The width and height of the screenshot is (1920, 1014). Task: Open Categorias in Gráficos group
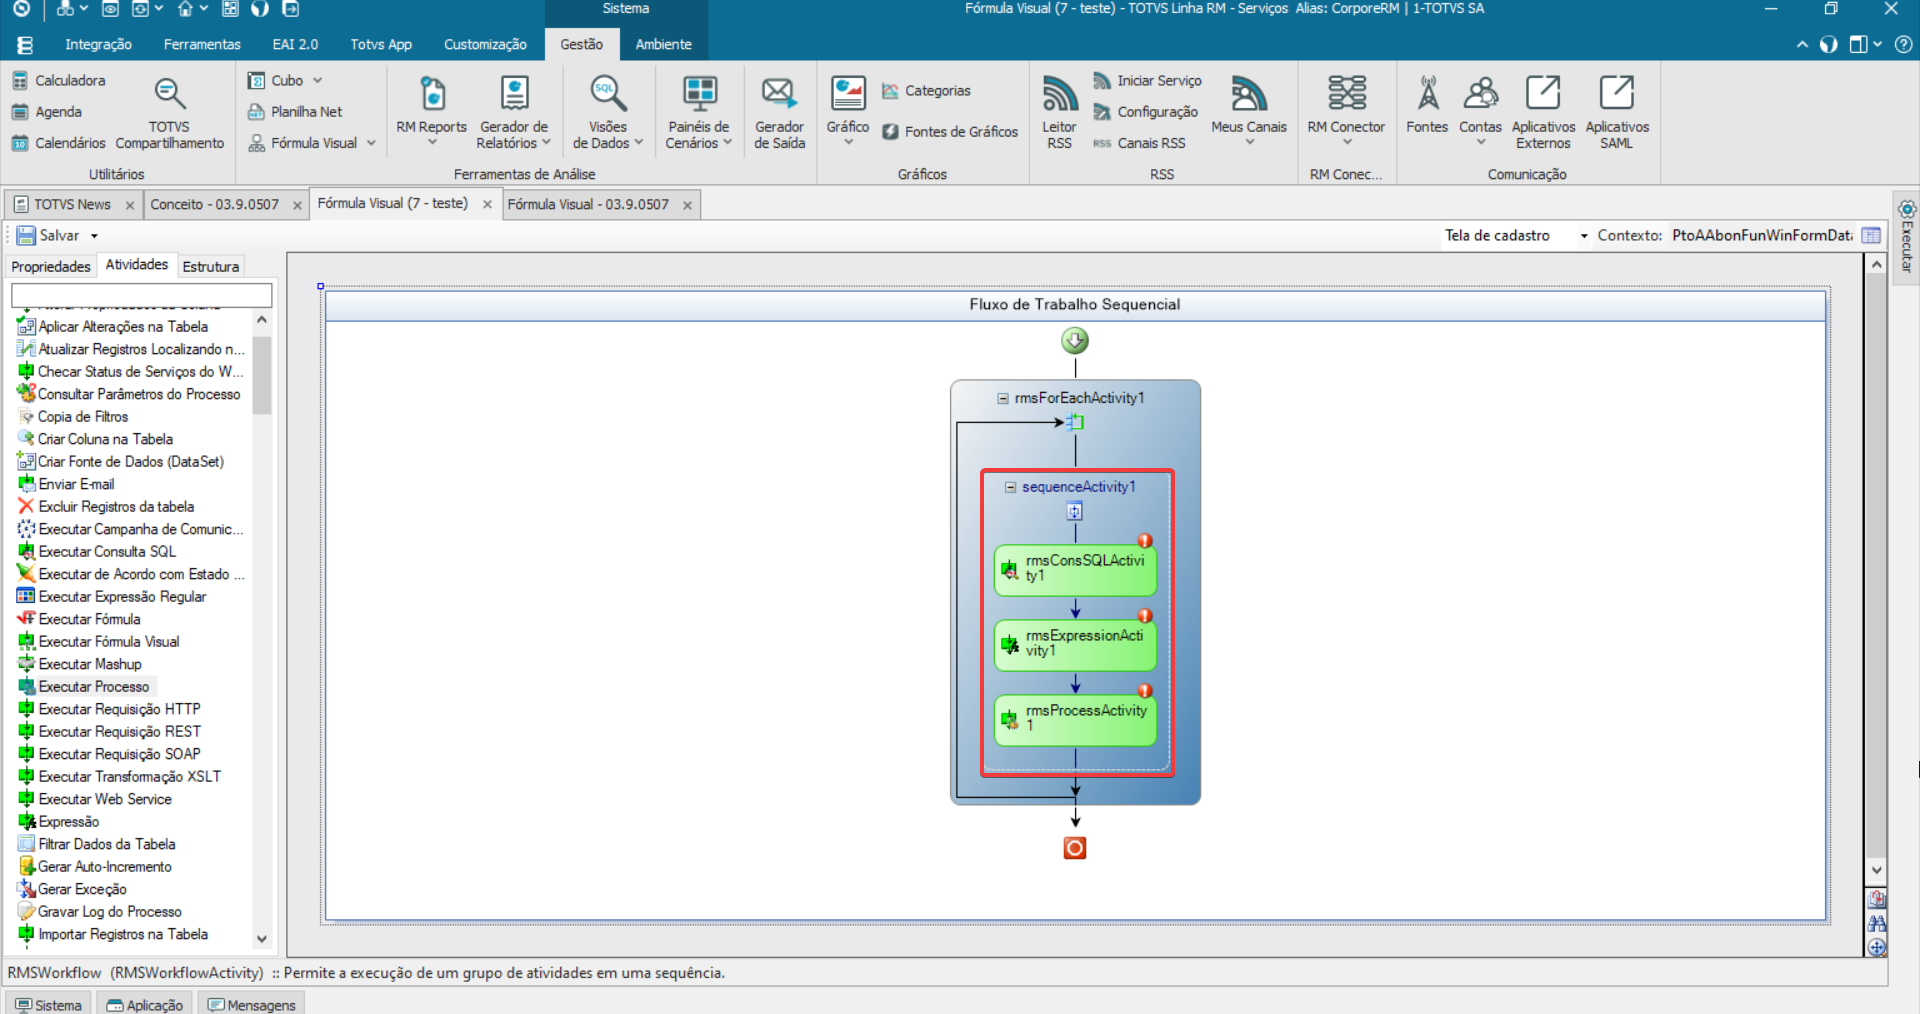[x=926, y=91]
